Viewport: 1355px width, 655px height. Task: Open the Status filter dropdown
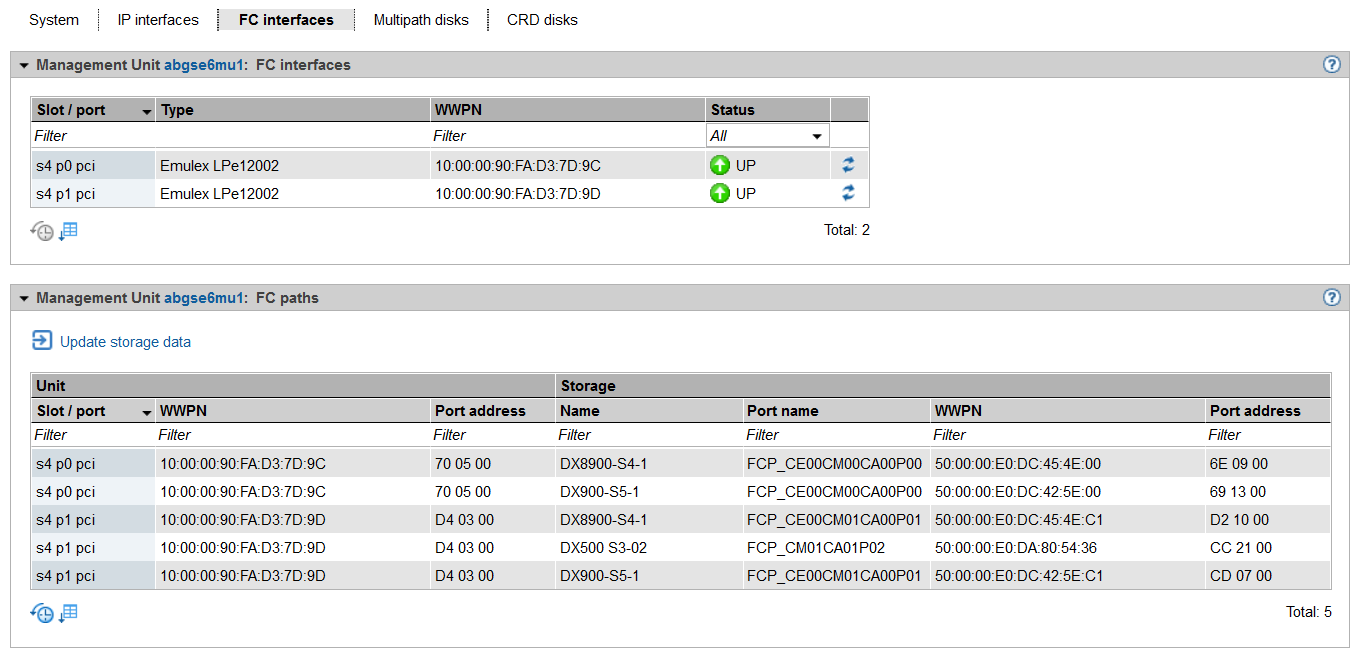pyautogui.click(x=767, y=136)
